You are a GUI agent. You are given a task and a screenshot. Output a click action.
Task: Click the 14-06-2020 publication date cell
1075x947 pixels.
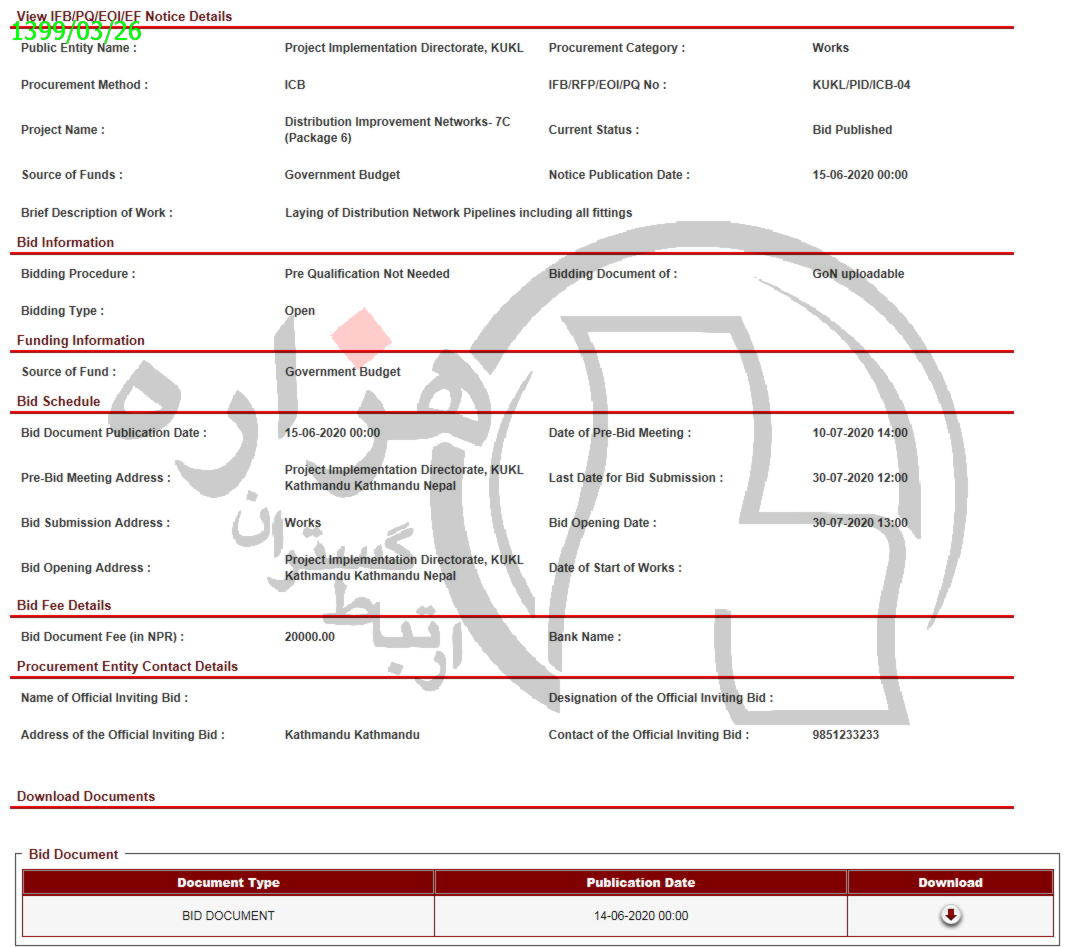pos(640,915)
